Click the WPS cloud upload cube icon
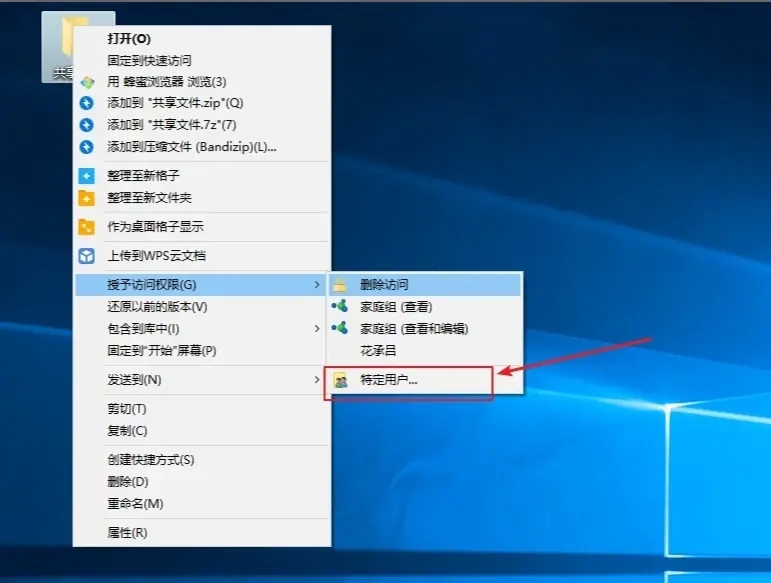The image size is (771, 583). tap(87, 256)
